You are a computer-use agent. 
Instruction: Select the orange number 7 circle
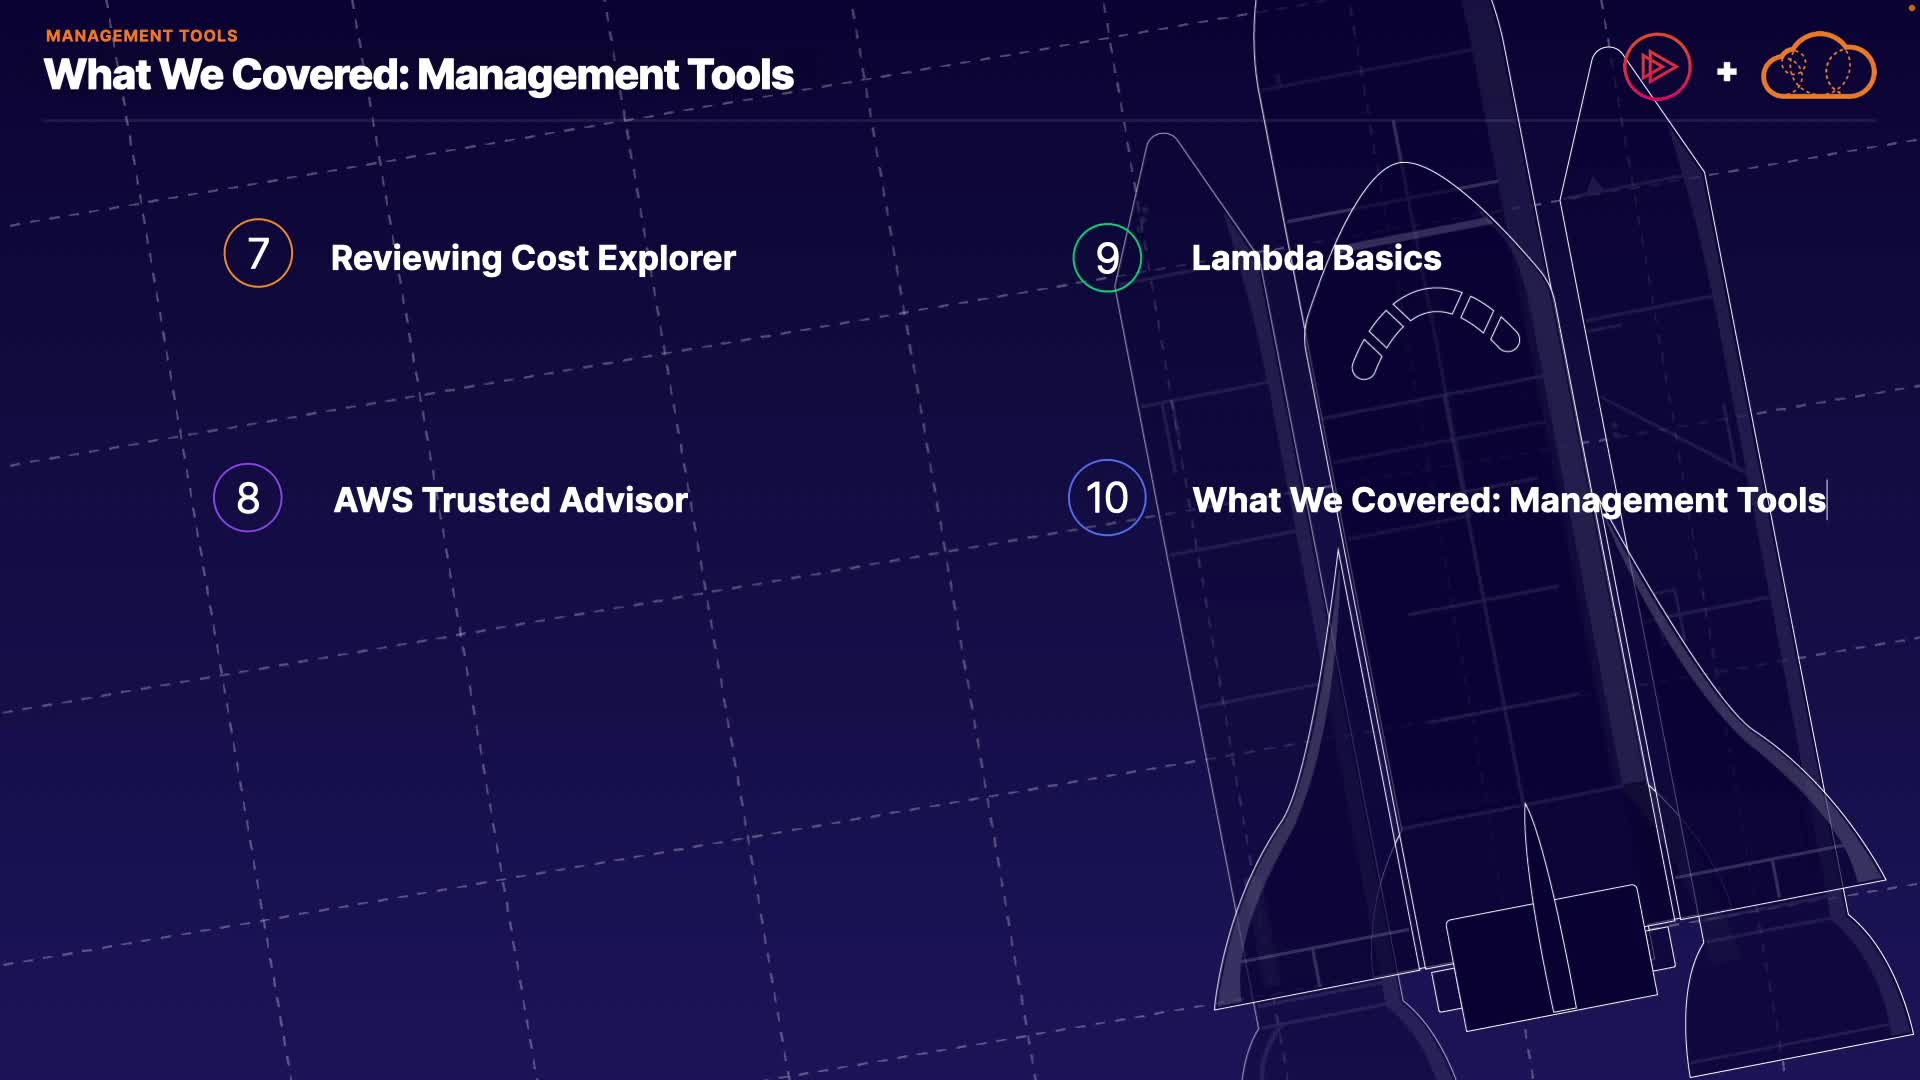[x=258, y=254]
